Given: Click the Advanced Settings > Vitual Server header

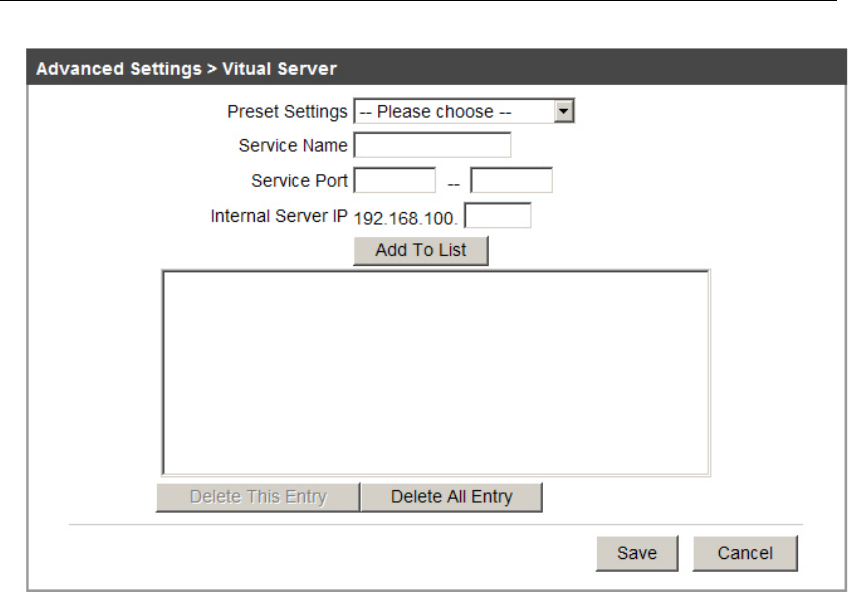Looking at the screenshot, I should tap(187, 69).
